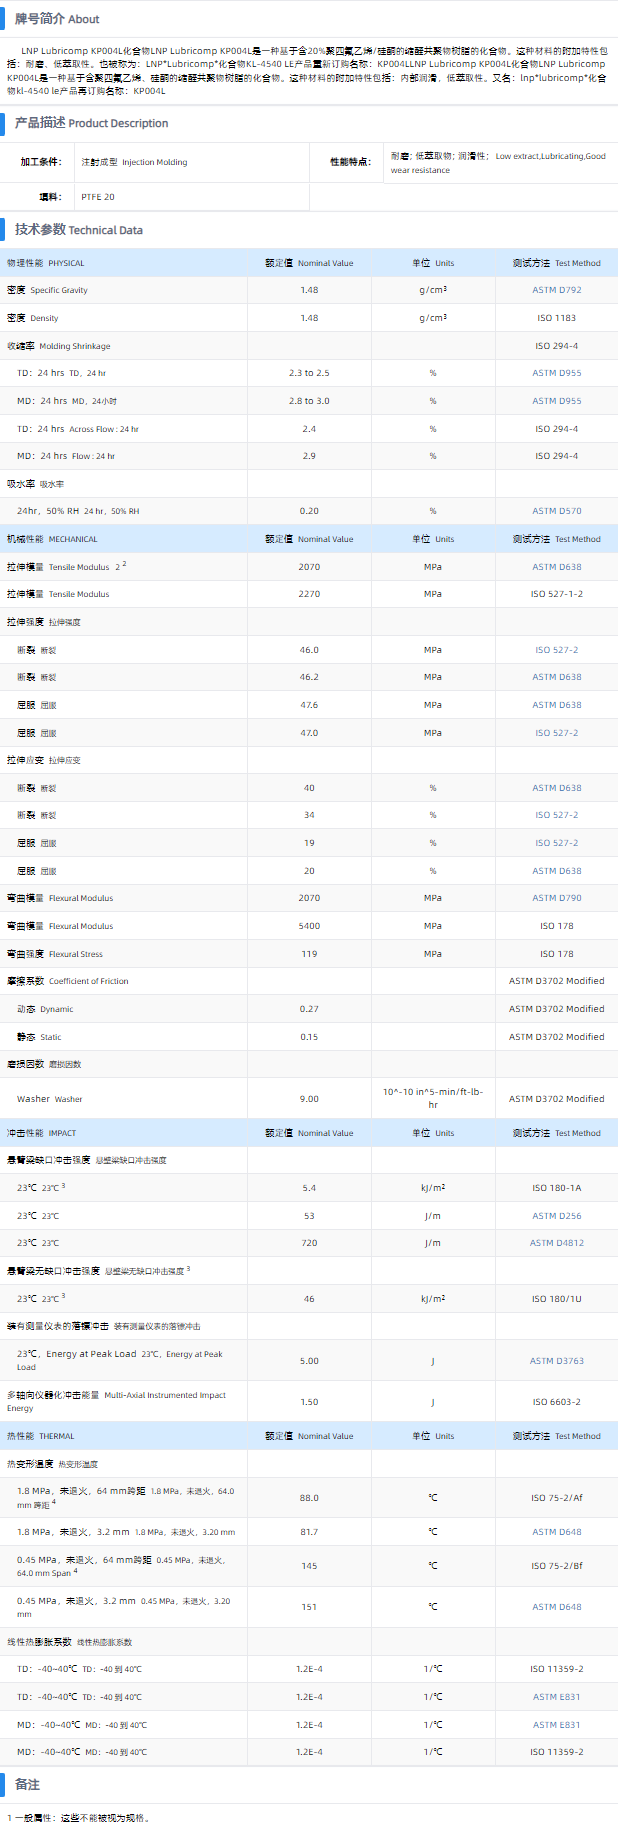Follow the ASTM D790 Flexural Modulus link
This screenshot has width=618, height=1829.
point(556,898)
